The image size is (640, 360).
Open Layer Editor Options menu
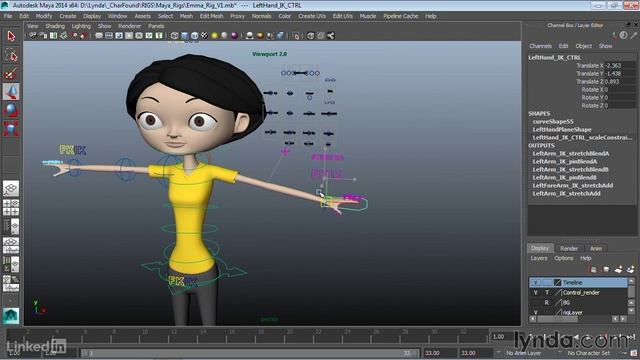click(x=564, y=258)
